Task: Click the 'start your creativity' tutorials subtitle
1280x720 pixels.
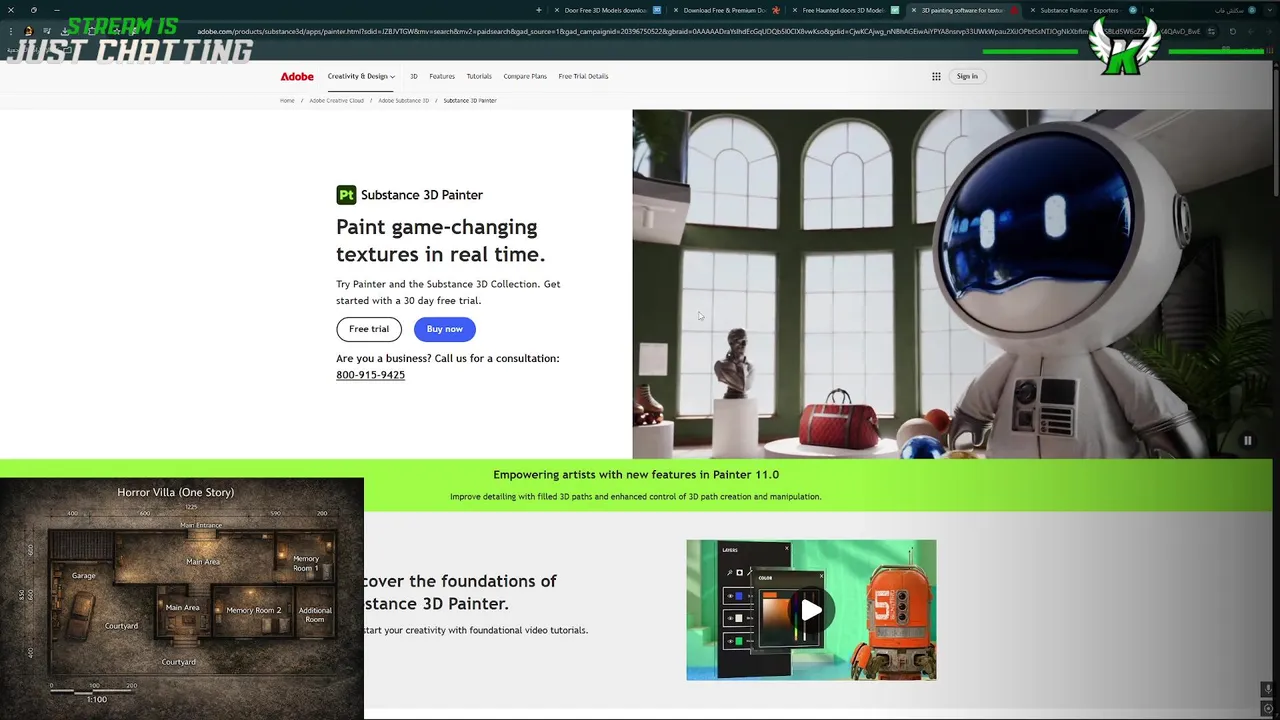Action: point(476,630)
